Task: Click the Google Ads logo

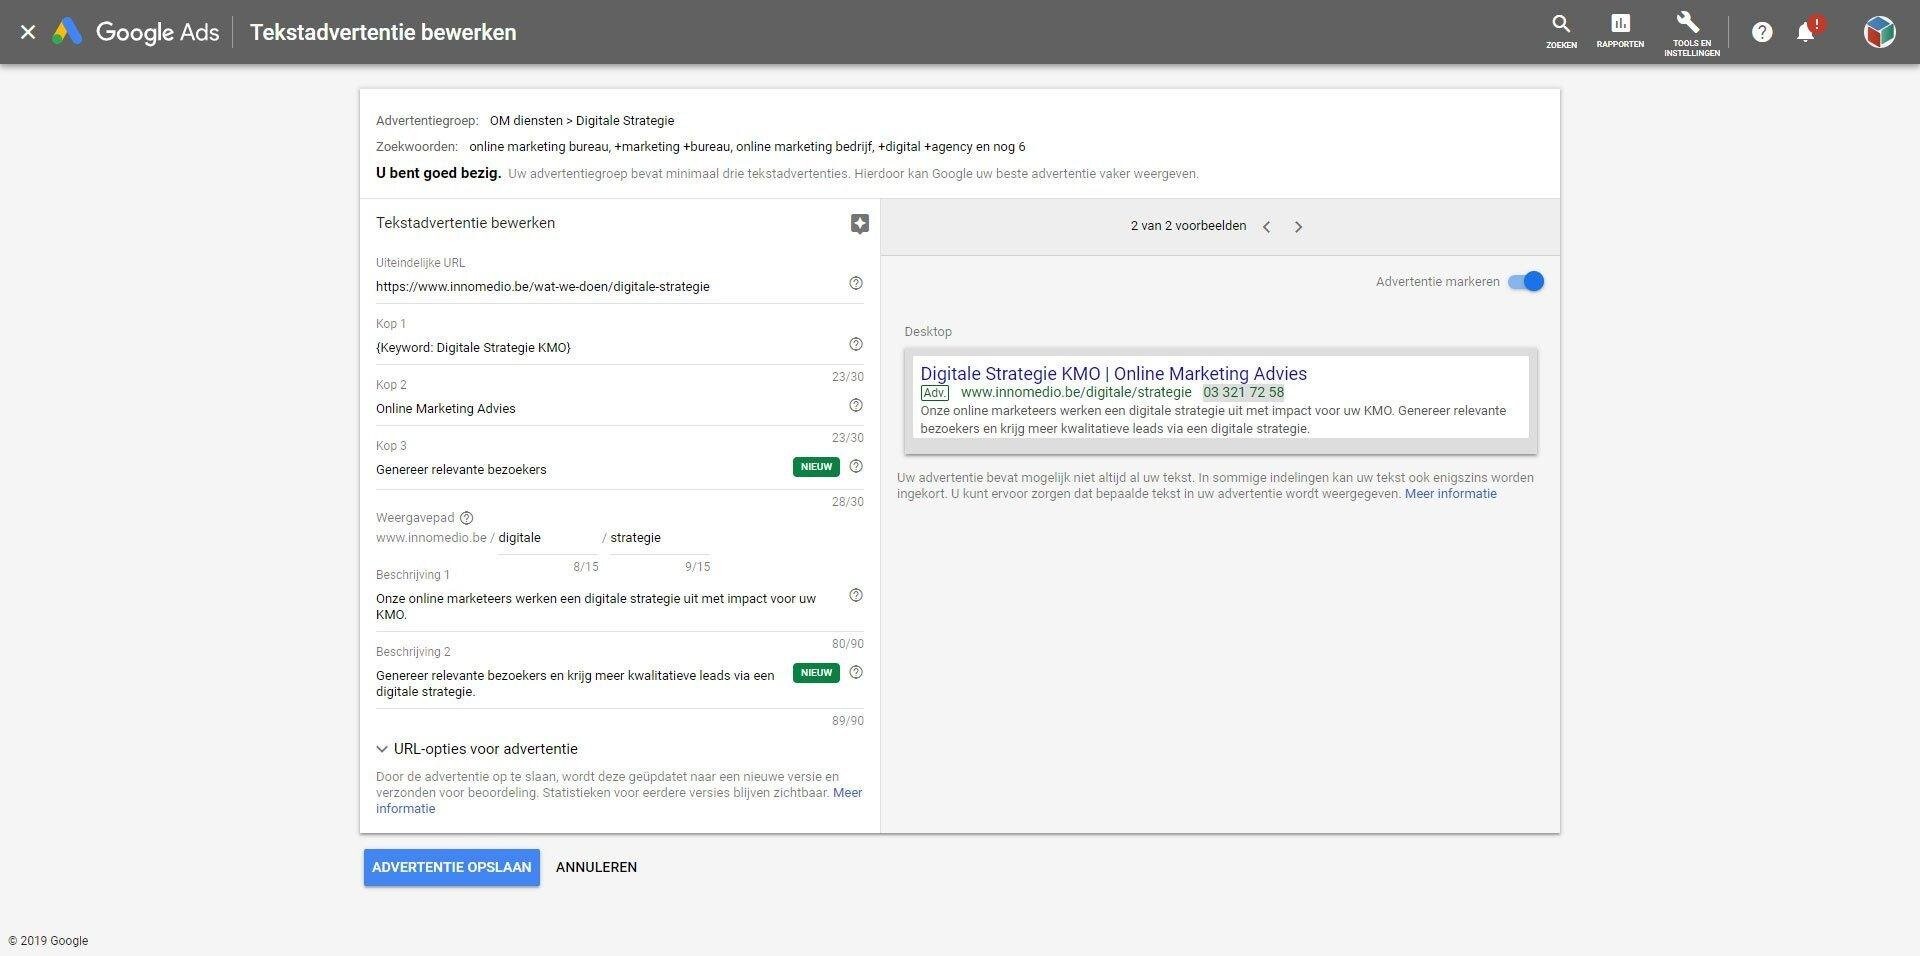Action: 136,32
